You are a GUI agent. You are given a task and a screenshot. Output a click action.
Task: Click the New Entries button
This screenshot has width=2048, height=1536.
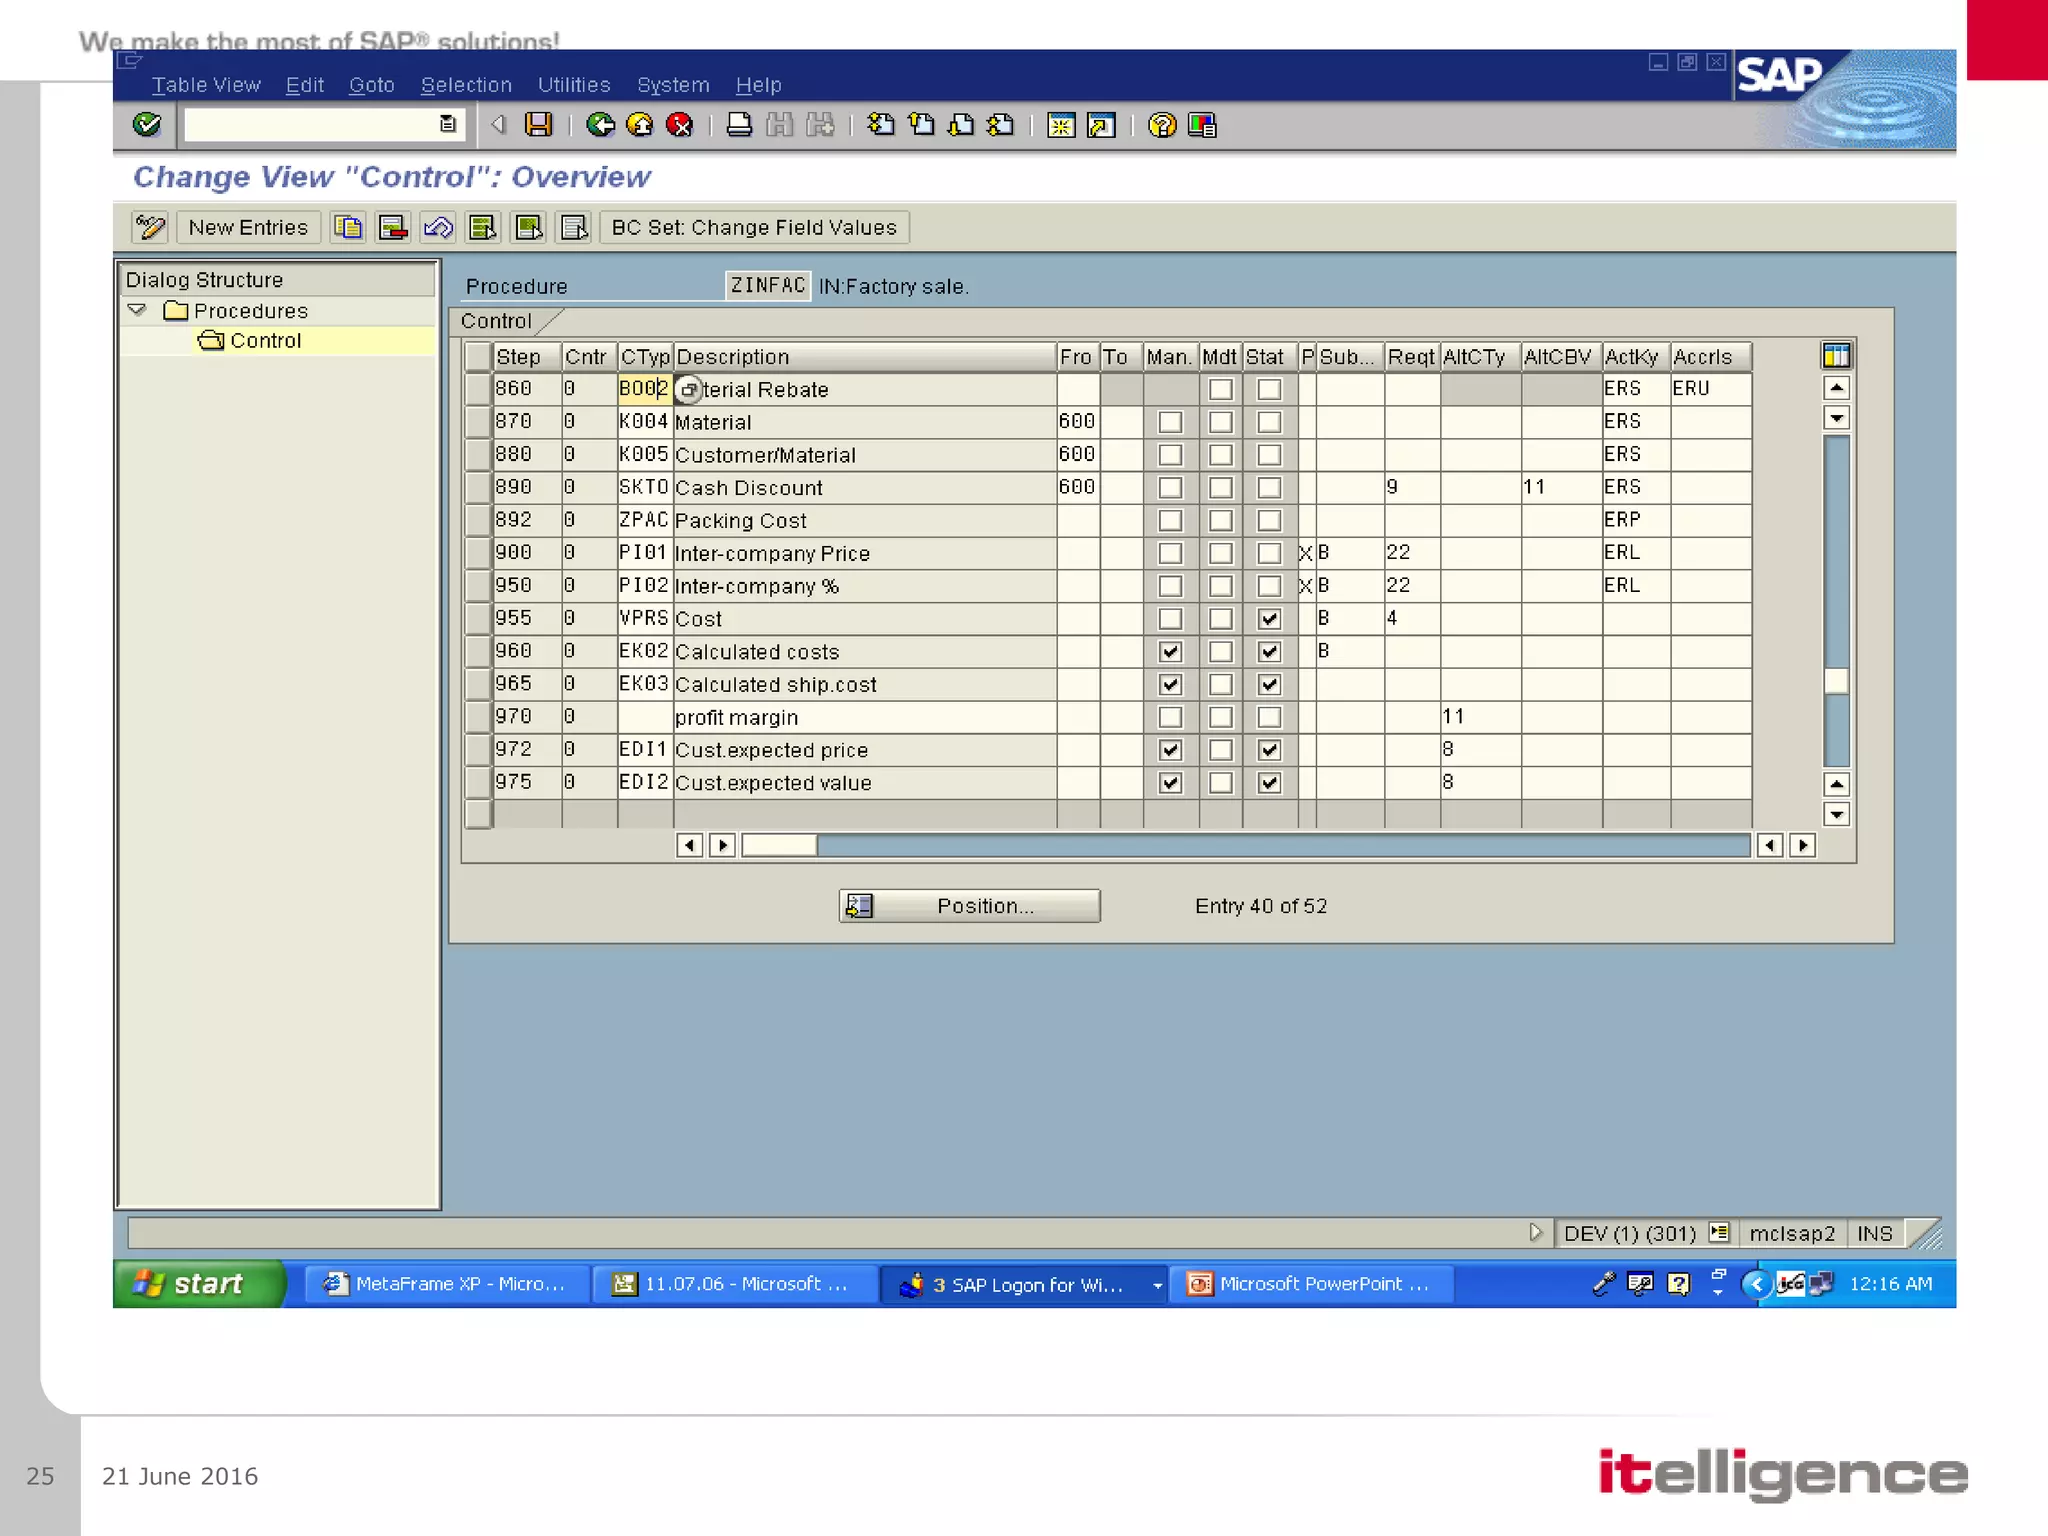(x=248, y=228)
